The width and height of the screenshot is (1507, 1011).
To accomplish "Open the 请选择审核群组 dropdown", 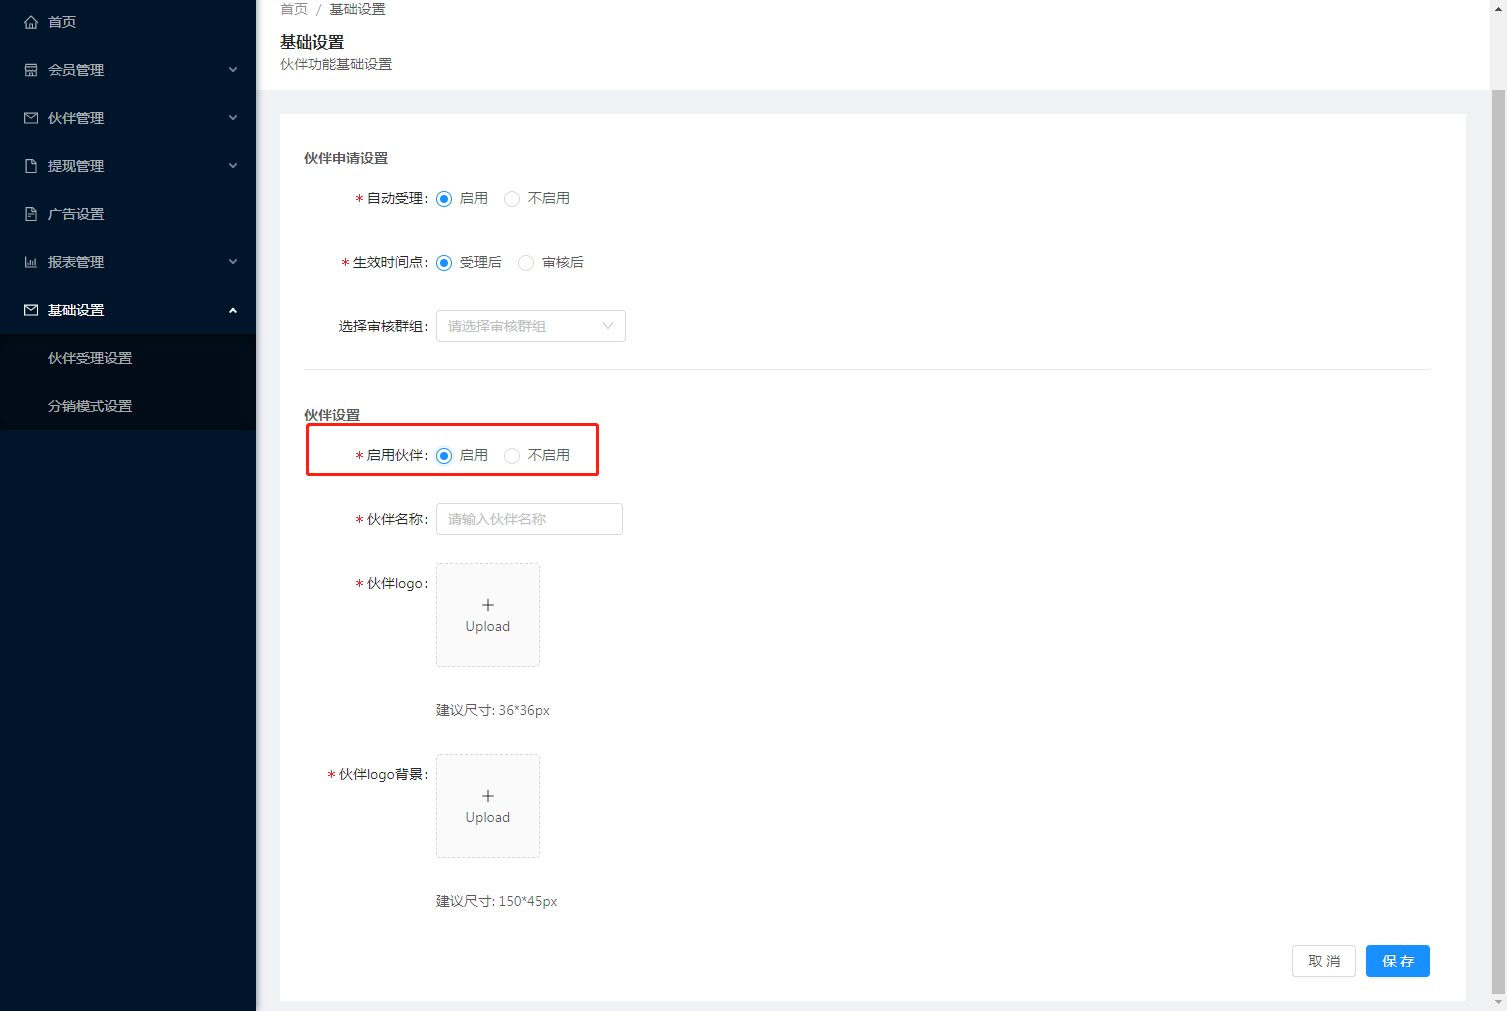I will pos(531,326).
